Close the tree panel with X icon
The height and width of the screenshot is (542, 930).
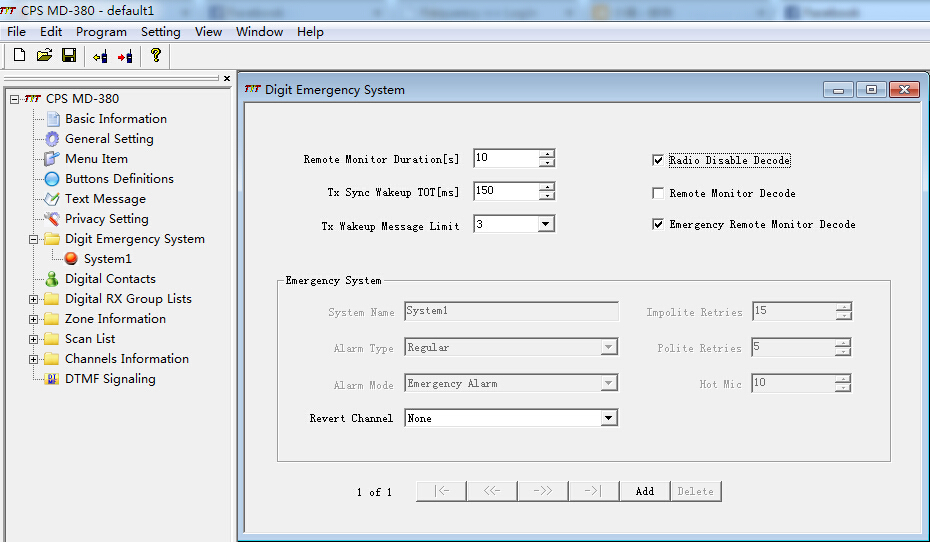point(227,78)
